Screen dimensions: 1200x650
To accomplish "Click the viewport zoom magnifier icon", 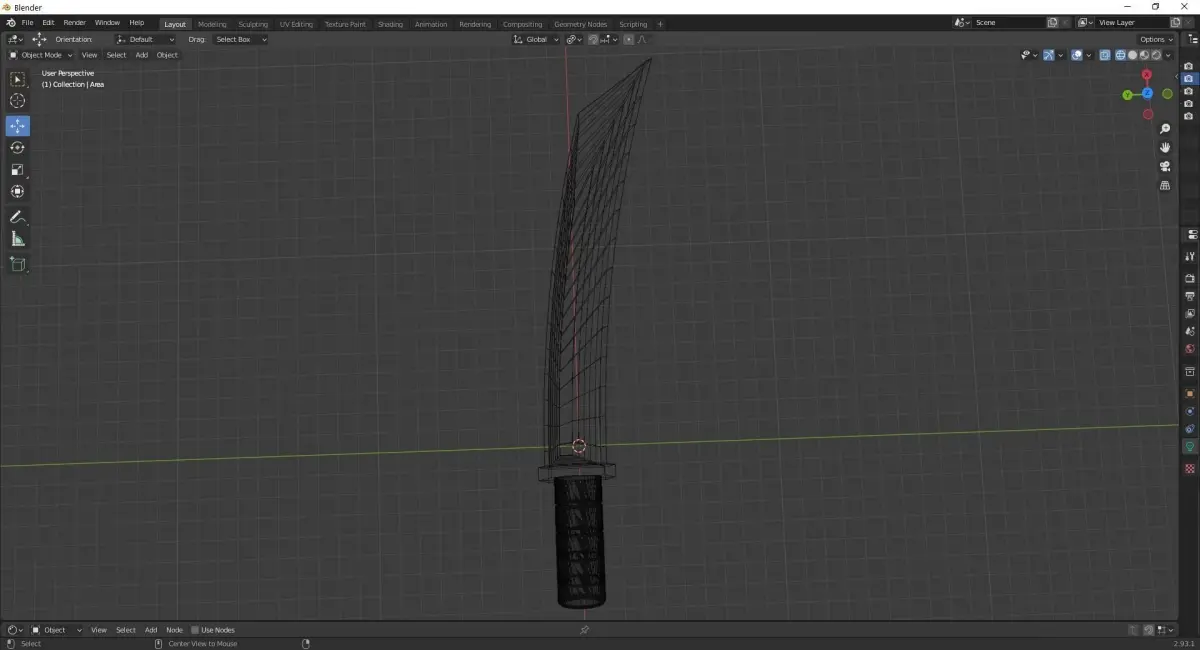I will click(x=1165, y=129).
